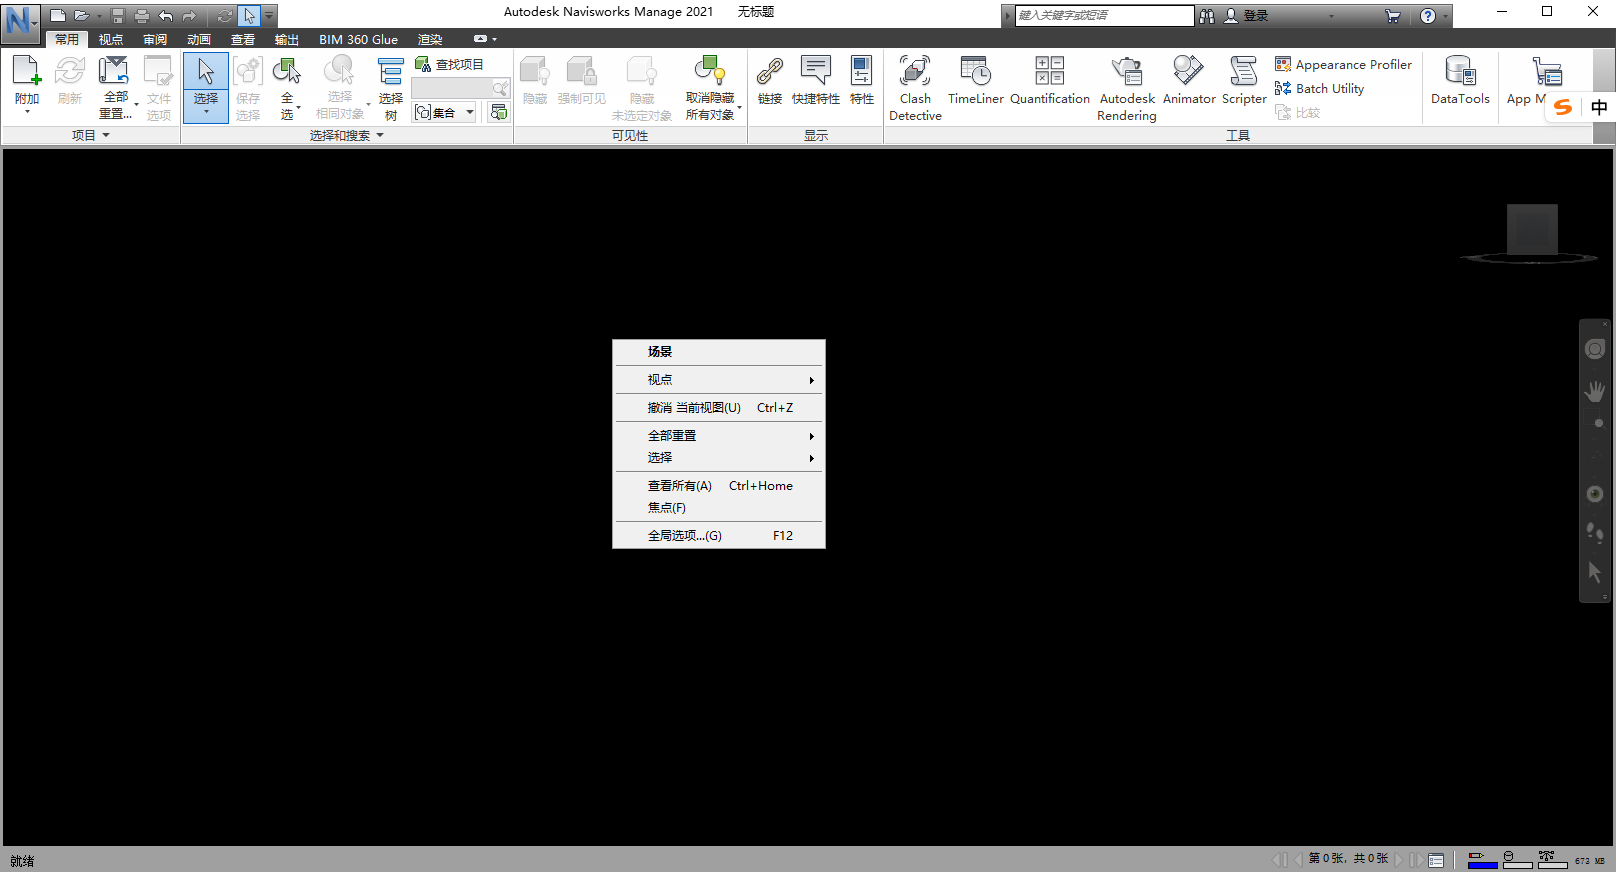Click the Undo arrow in quick access toolbar
This screenshot has width=1616, height=872.
pyautogui.click(x=165, y=15)
